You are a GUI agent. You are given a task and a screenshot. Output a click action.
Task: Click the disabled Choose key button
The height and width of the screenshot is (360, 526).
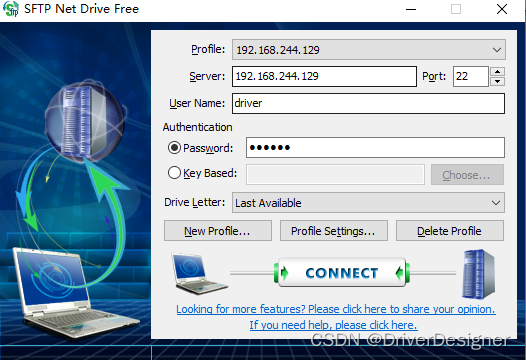(467, 175)
